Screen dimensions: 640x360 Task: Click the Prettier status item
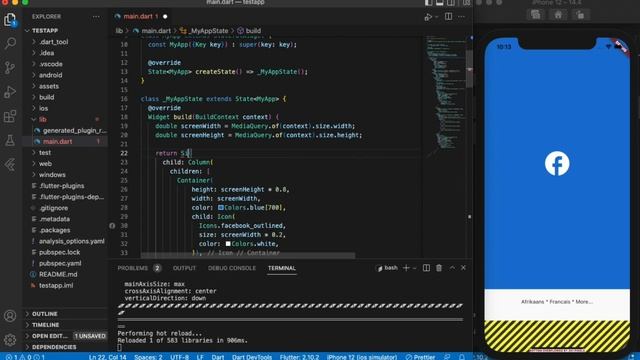(x=420, y=357)
